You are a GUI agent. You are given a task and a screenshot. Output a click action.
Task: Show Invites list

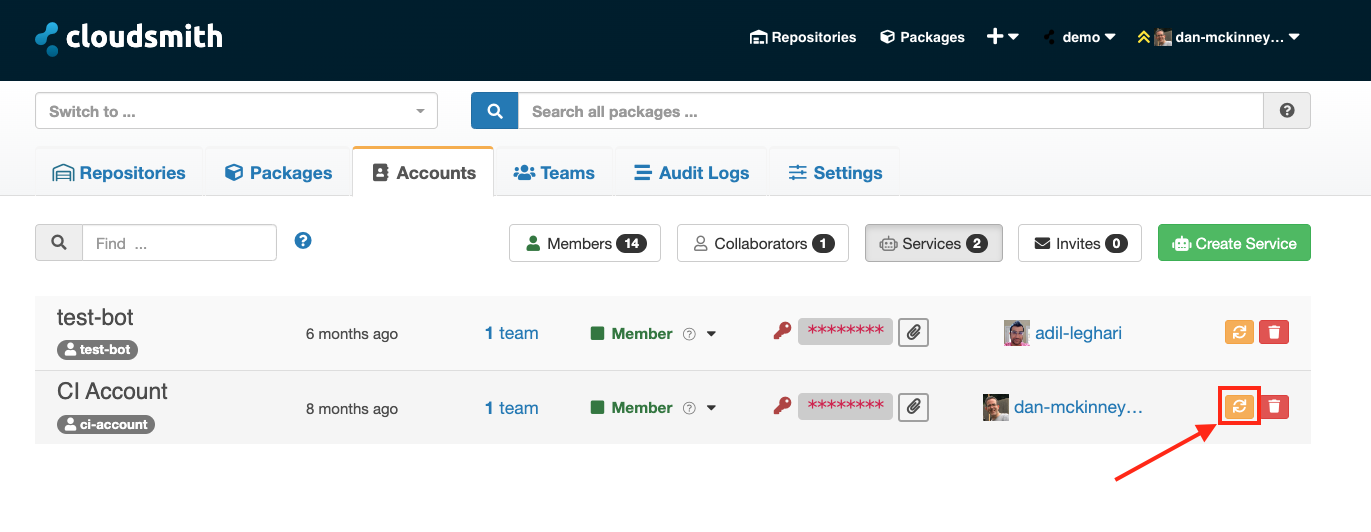point(1080,243)
